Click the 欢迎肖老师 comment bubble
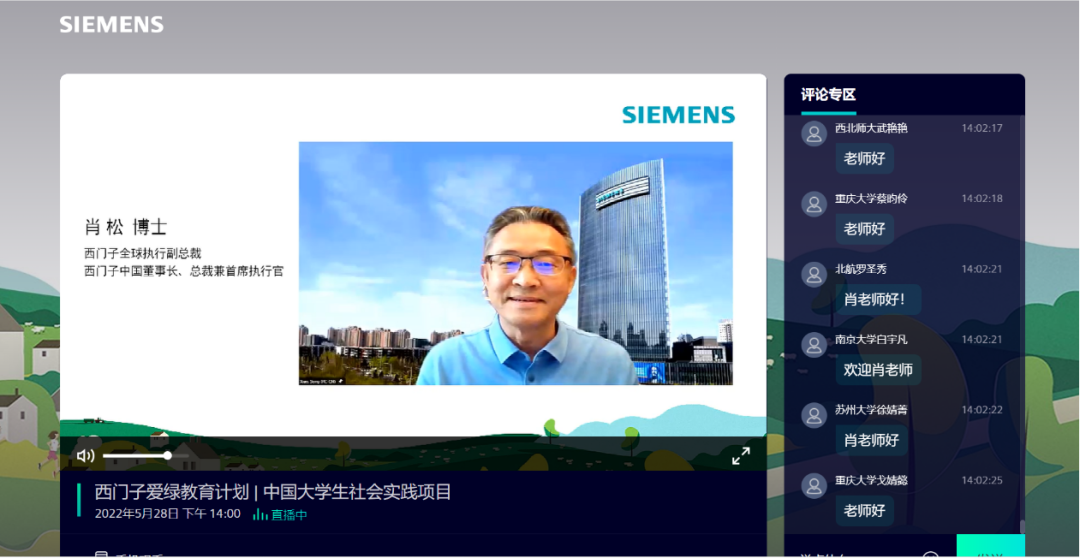This screenshot has width=1080, height=558. (878, 370)
